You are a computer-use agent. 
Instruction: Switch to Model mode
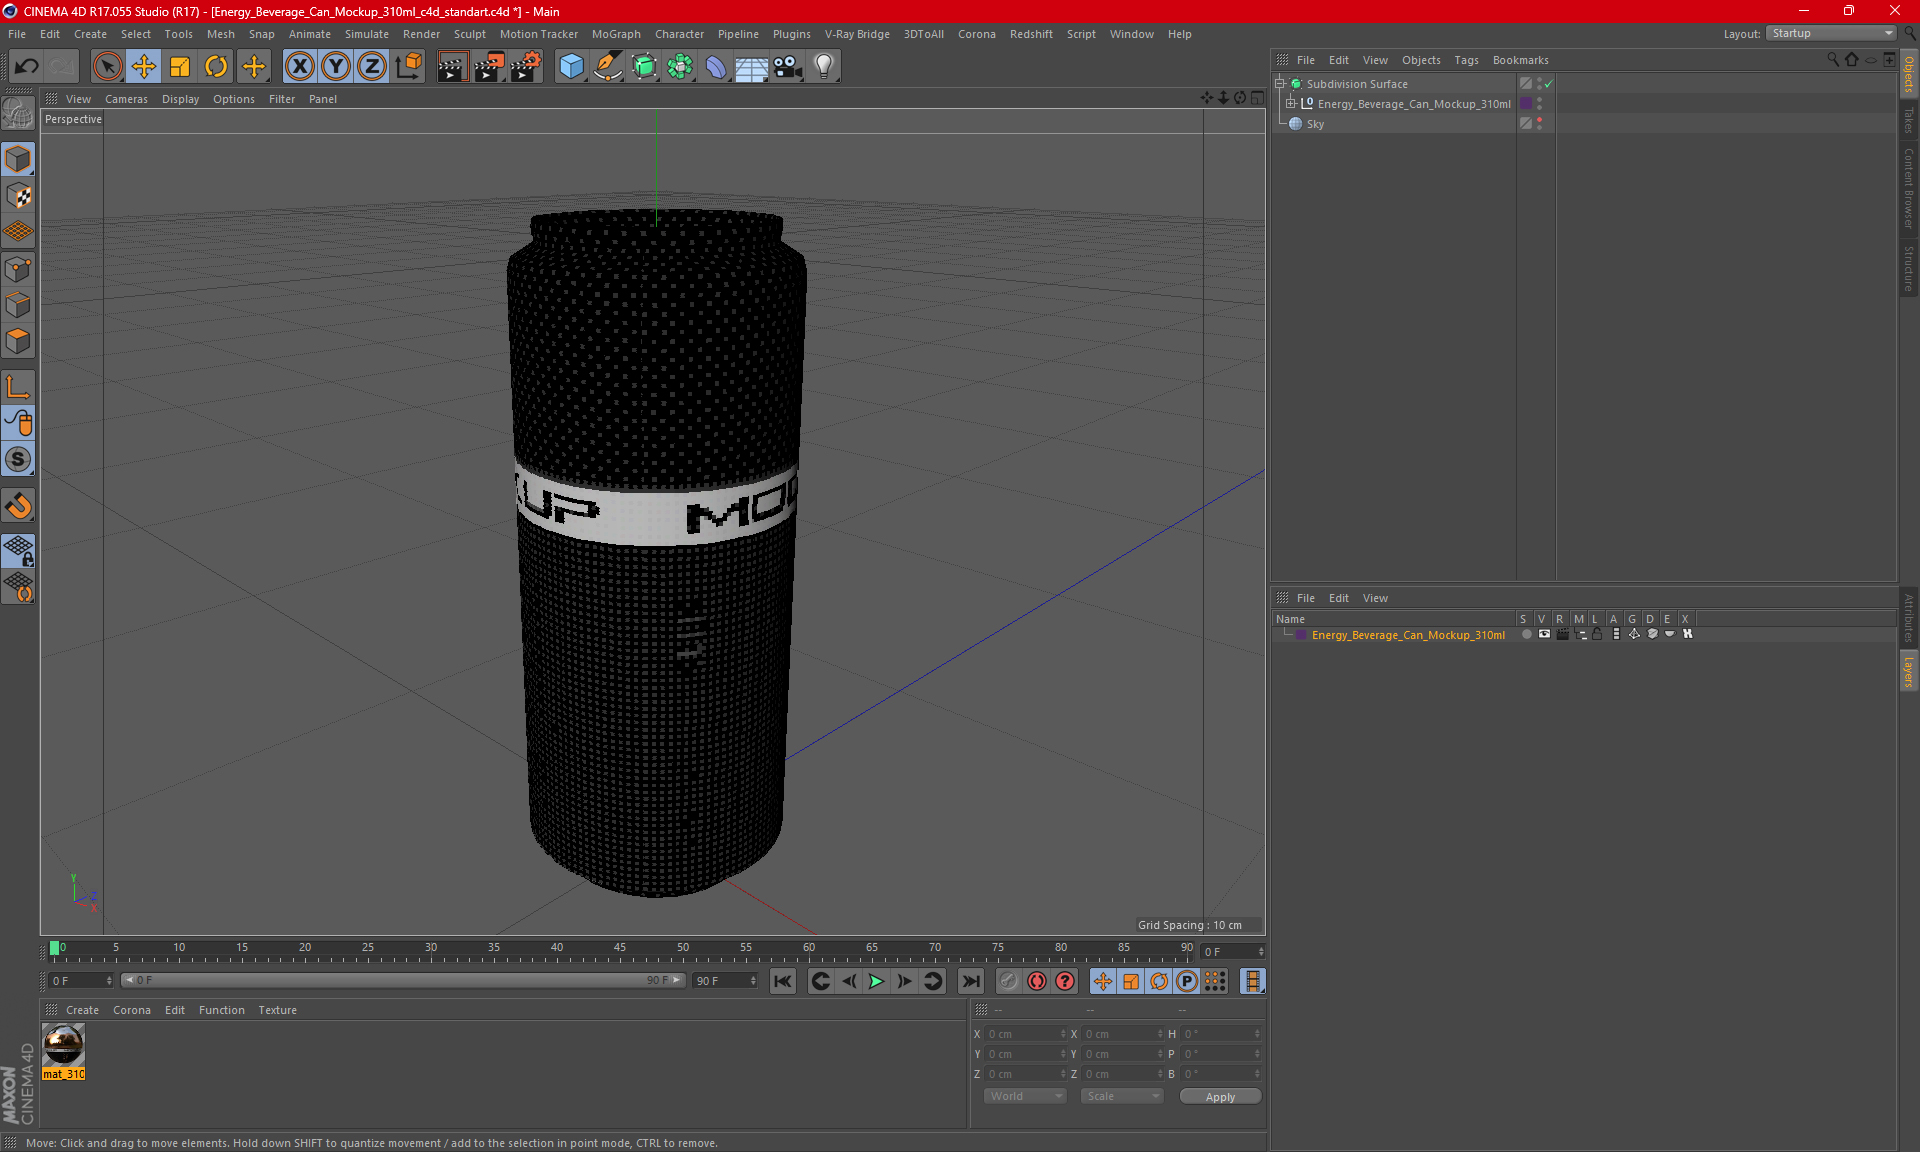pos(18,160)
